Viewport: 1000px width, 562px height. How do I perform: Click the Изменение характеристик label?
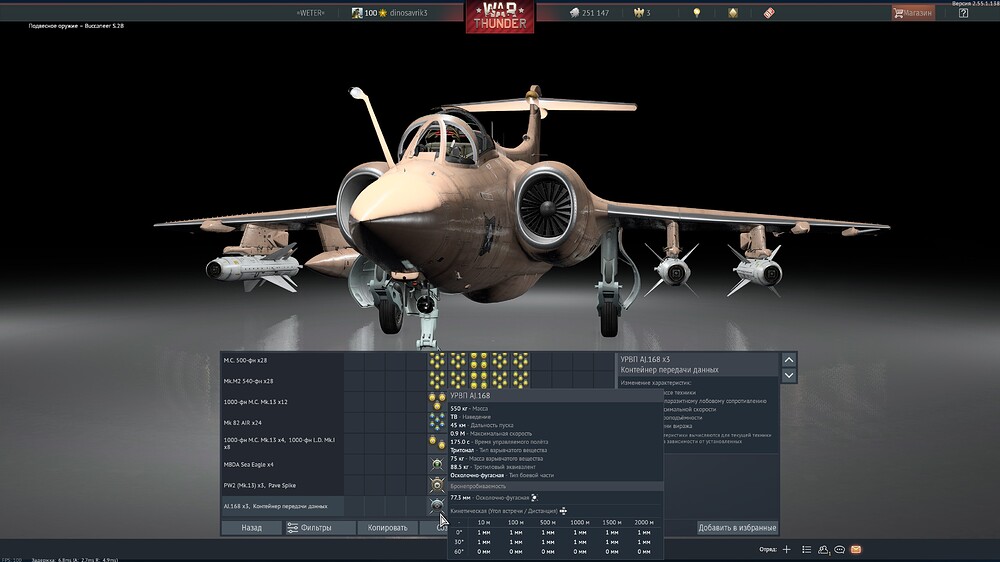click(x=656, y=383)
